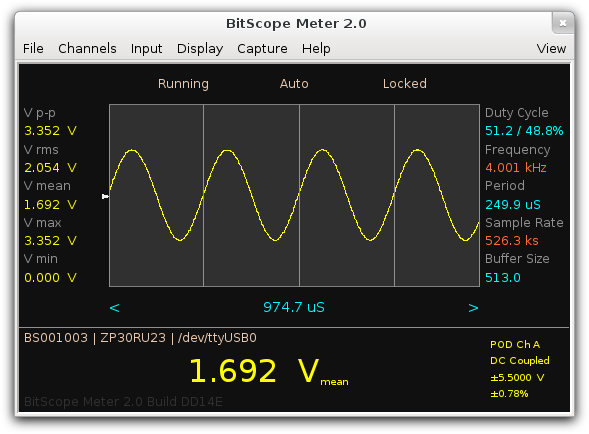Click the large 1.692 V mean readout
This screenshot has width=589, height=434.
click(x=269, y=371)
